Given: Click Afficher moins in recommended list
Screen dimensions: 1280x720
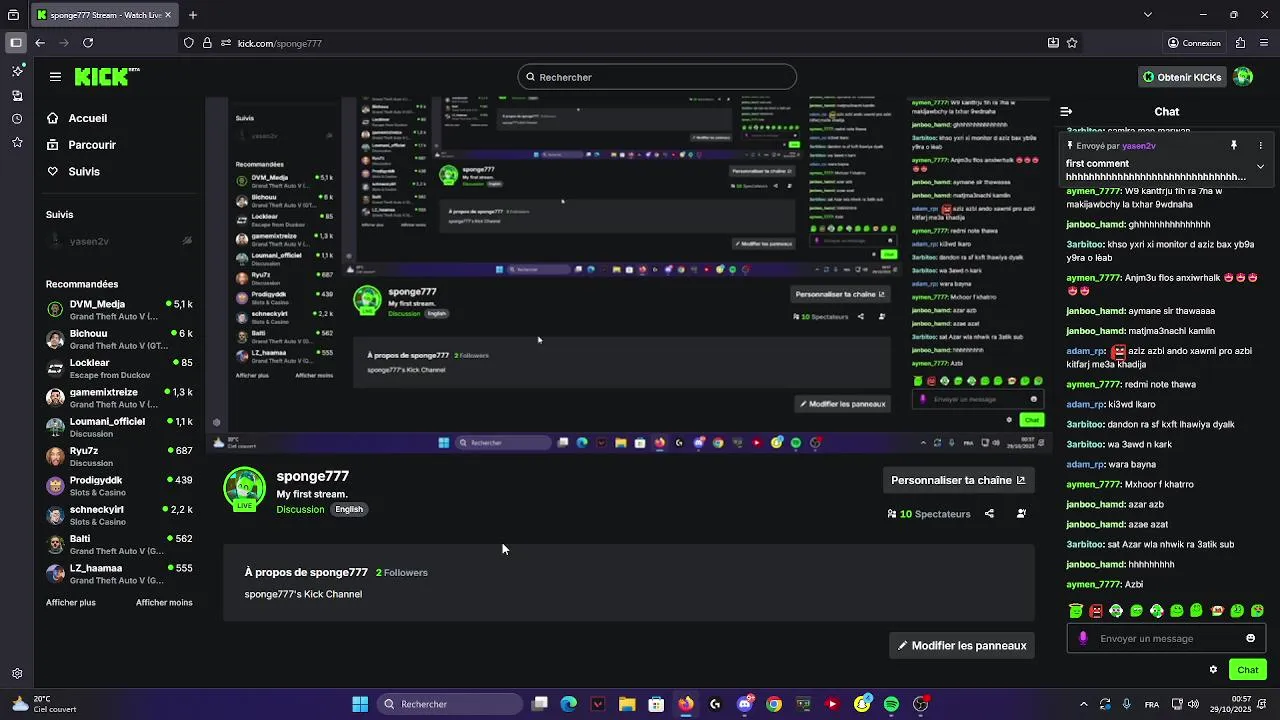Looking at the screenshot, I should pyautogui.click(x=164, y=603).
